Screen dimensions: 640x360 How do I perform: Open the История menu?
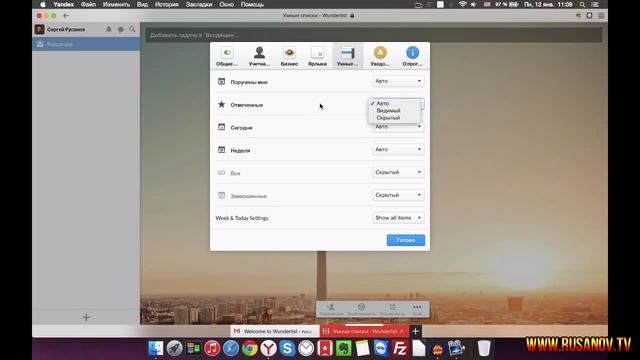pyautogui.click(x=167, y=4)
